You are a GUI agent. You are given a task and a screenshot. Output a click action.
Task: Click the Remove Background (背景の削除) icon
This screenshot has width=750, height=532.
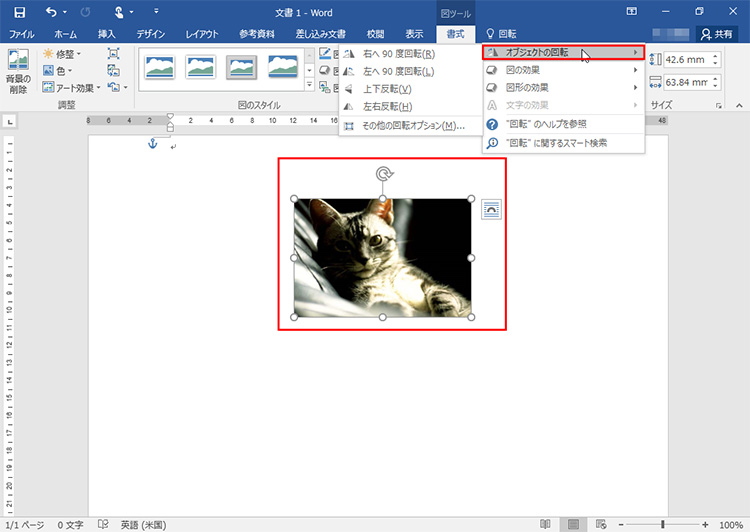coord(19,71)
